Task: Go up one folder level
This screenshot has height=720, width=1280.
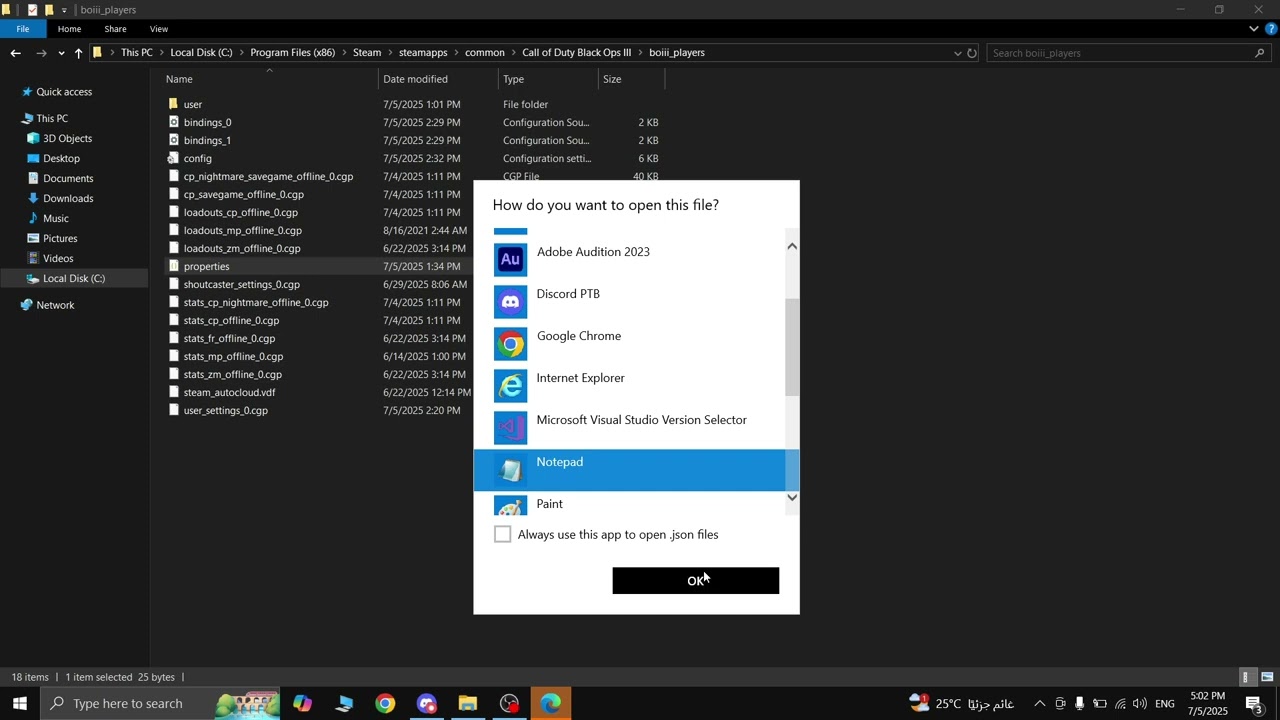Action: click(x=78, y=53)
